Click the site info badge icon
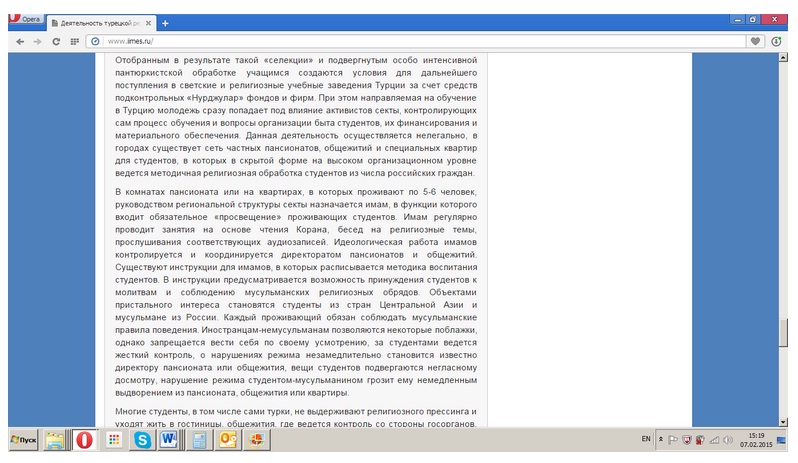The height and width of the screenshot is (463, 798). (95, 41)
